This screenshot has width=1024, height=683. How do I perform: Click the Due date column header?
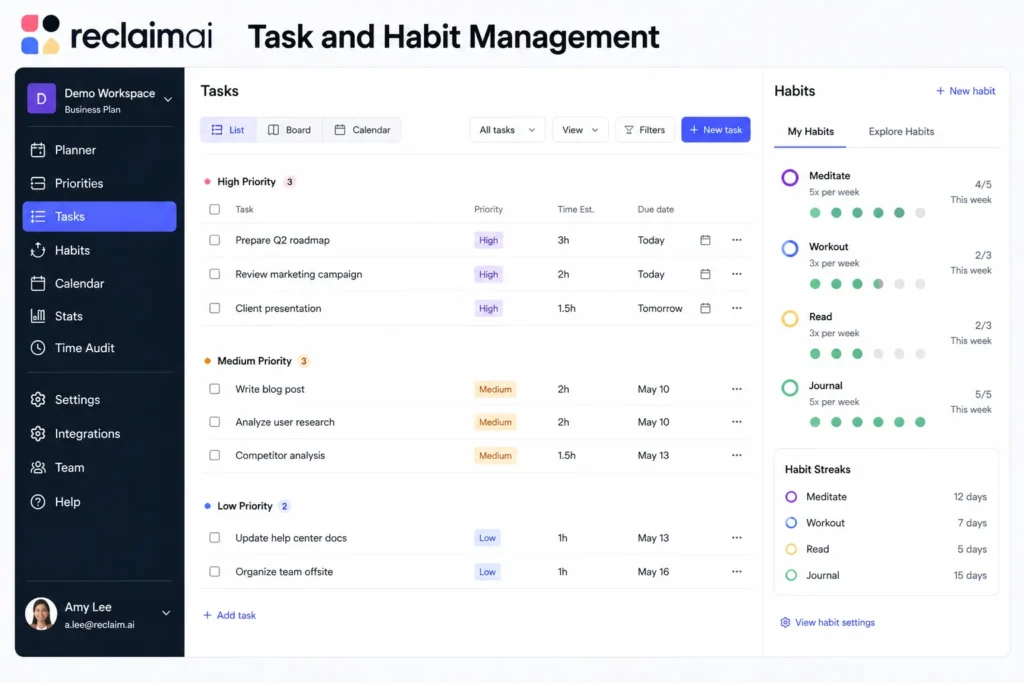point(656,209)
